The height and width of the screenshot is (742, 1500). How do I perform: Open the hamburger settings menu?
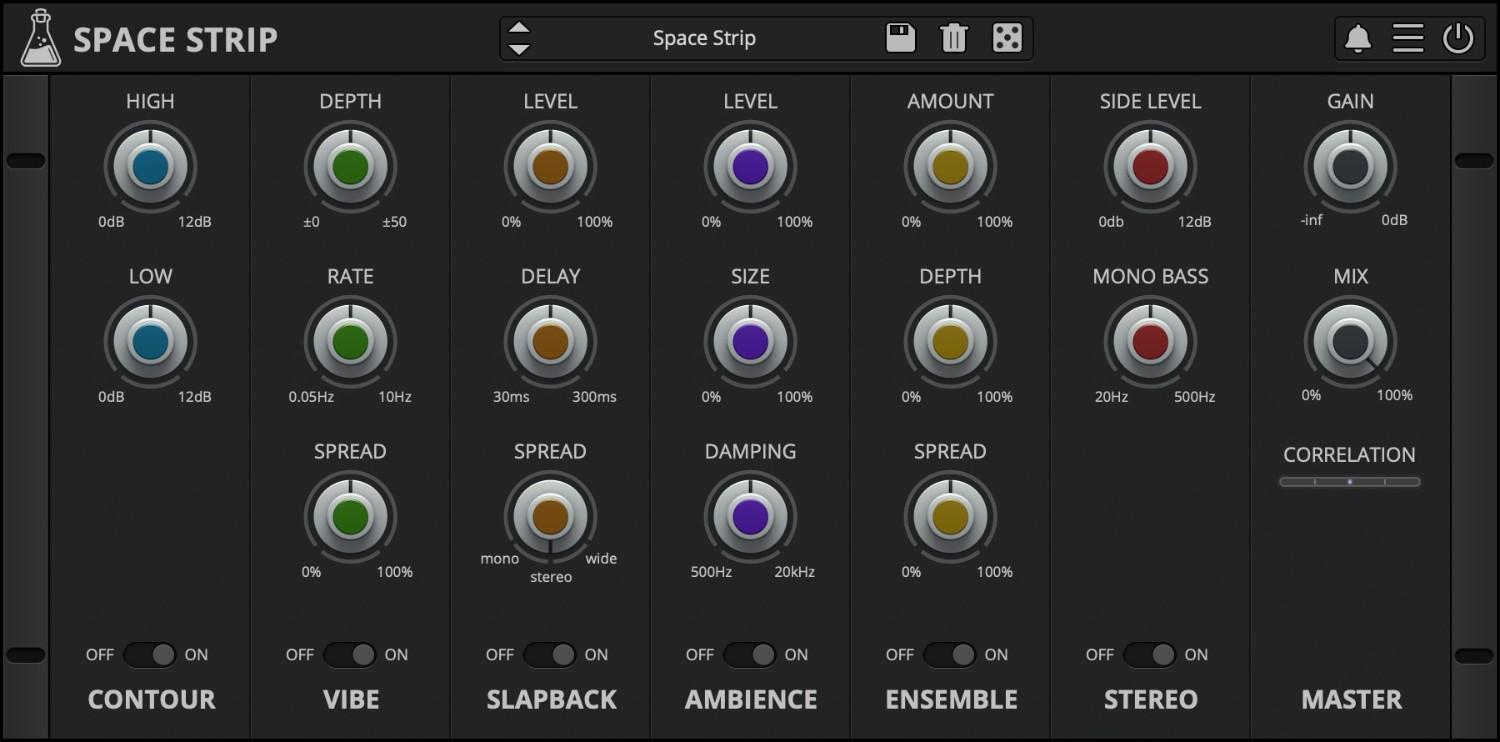click(x=1408, y=37)
